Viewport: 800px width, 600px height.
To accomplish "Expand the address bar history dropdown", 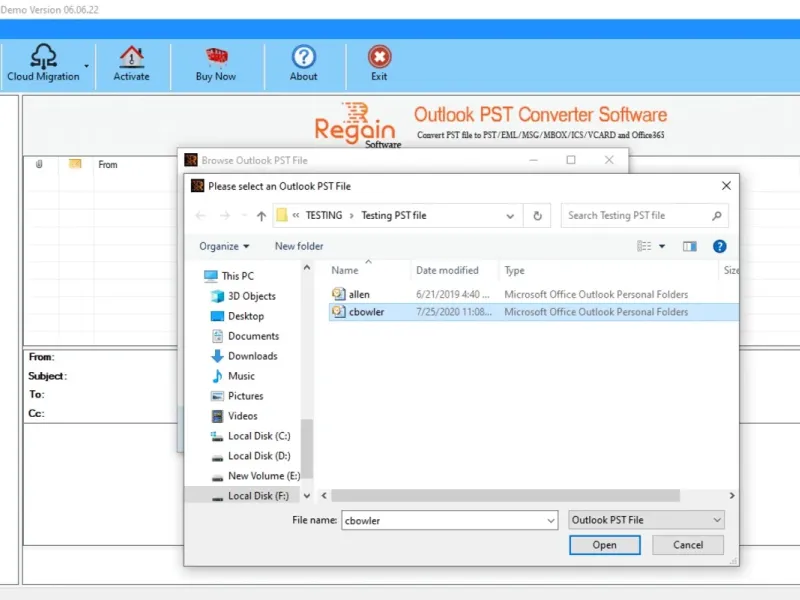I will (510, 216).
